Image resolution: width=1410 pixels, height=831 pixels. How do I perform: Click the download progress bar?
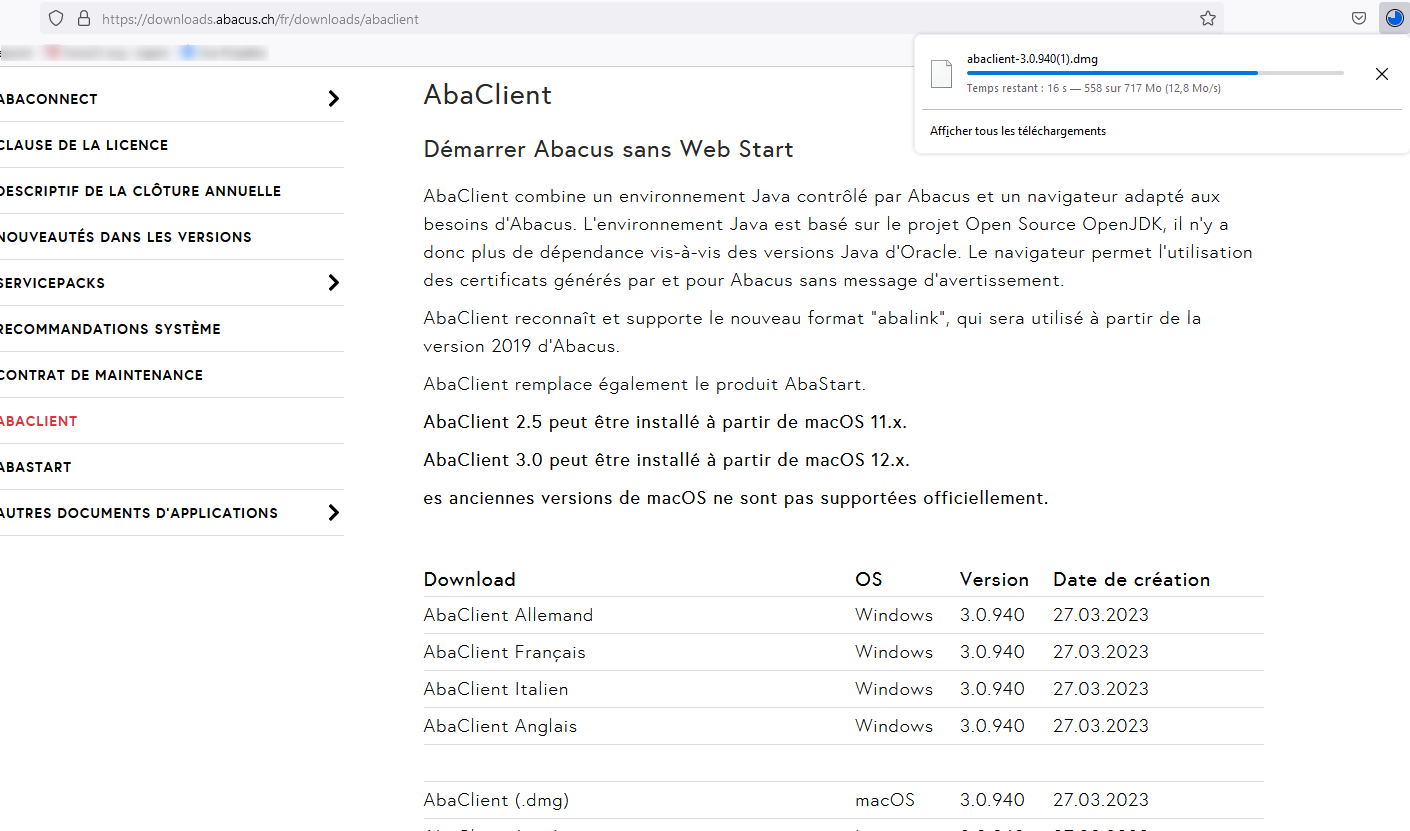point(1155,73)
